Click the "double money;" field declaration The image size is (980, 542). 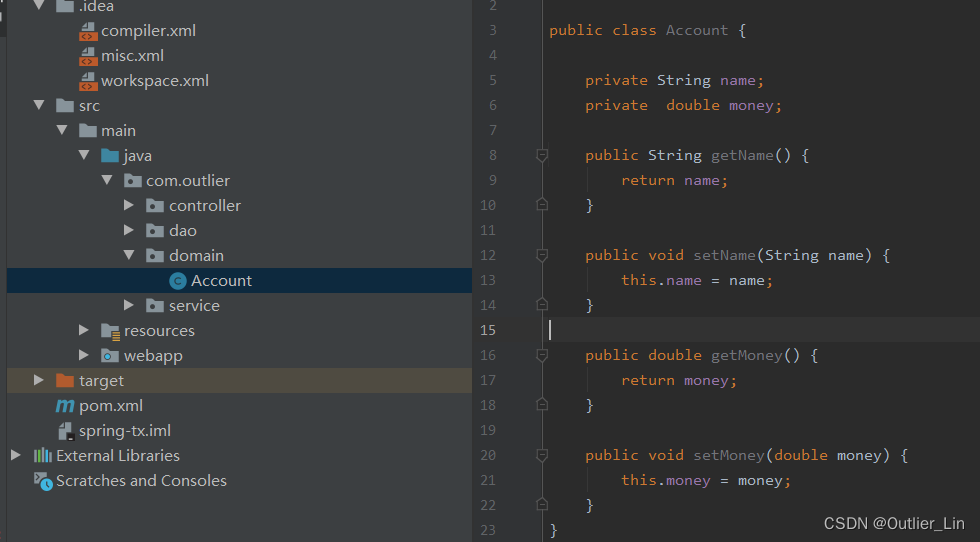coord(724,105)
